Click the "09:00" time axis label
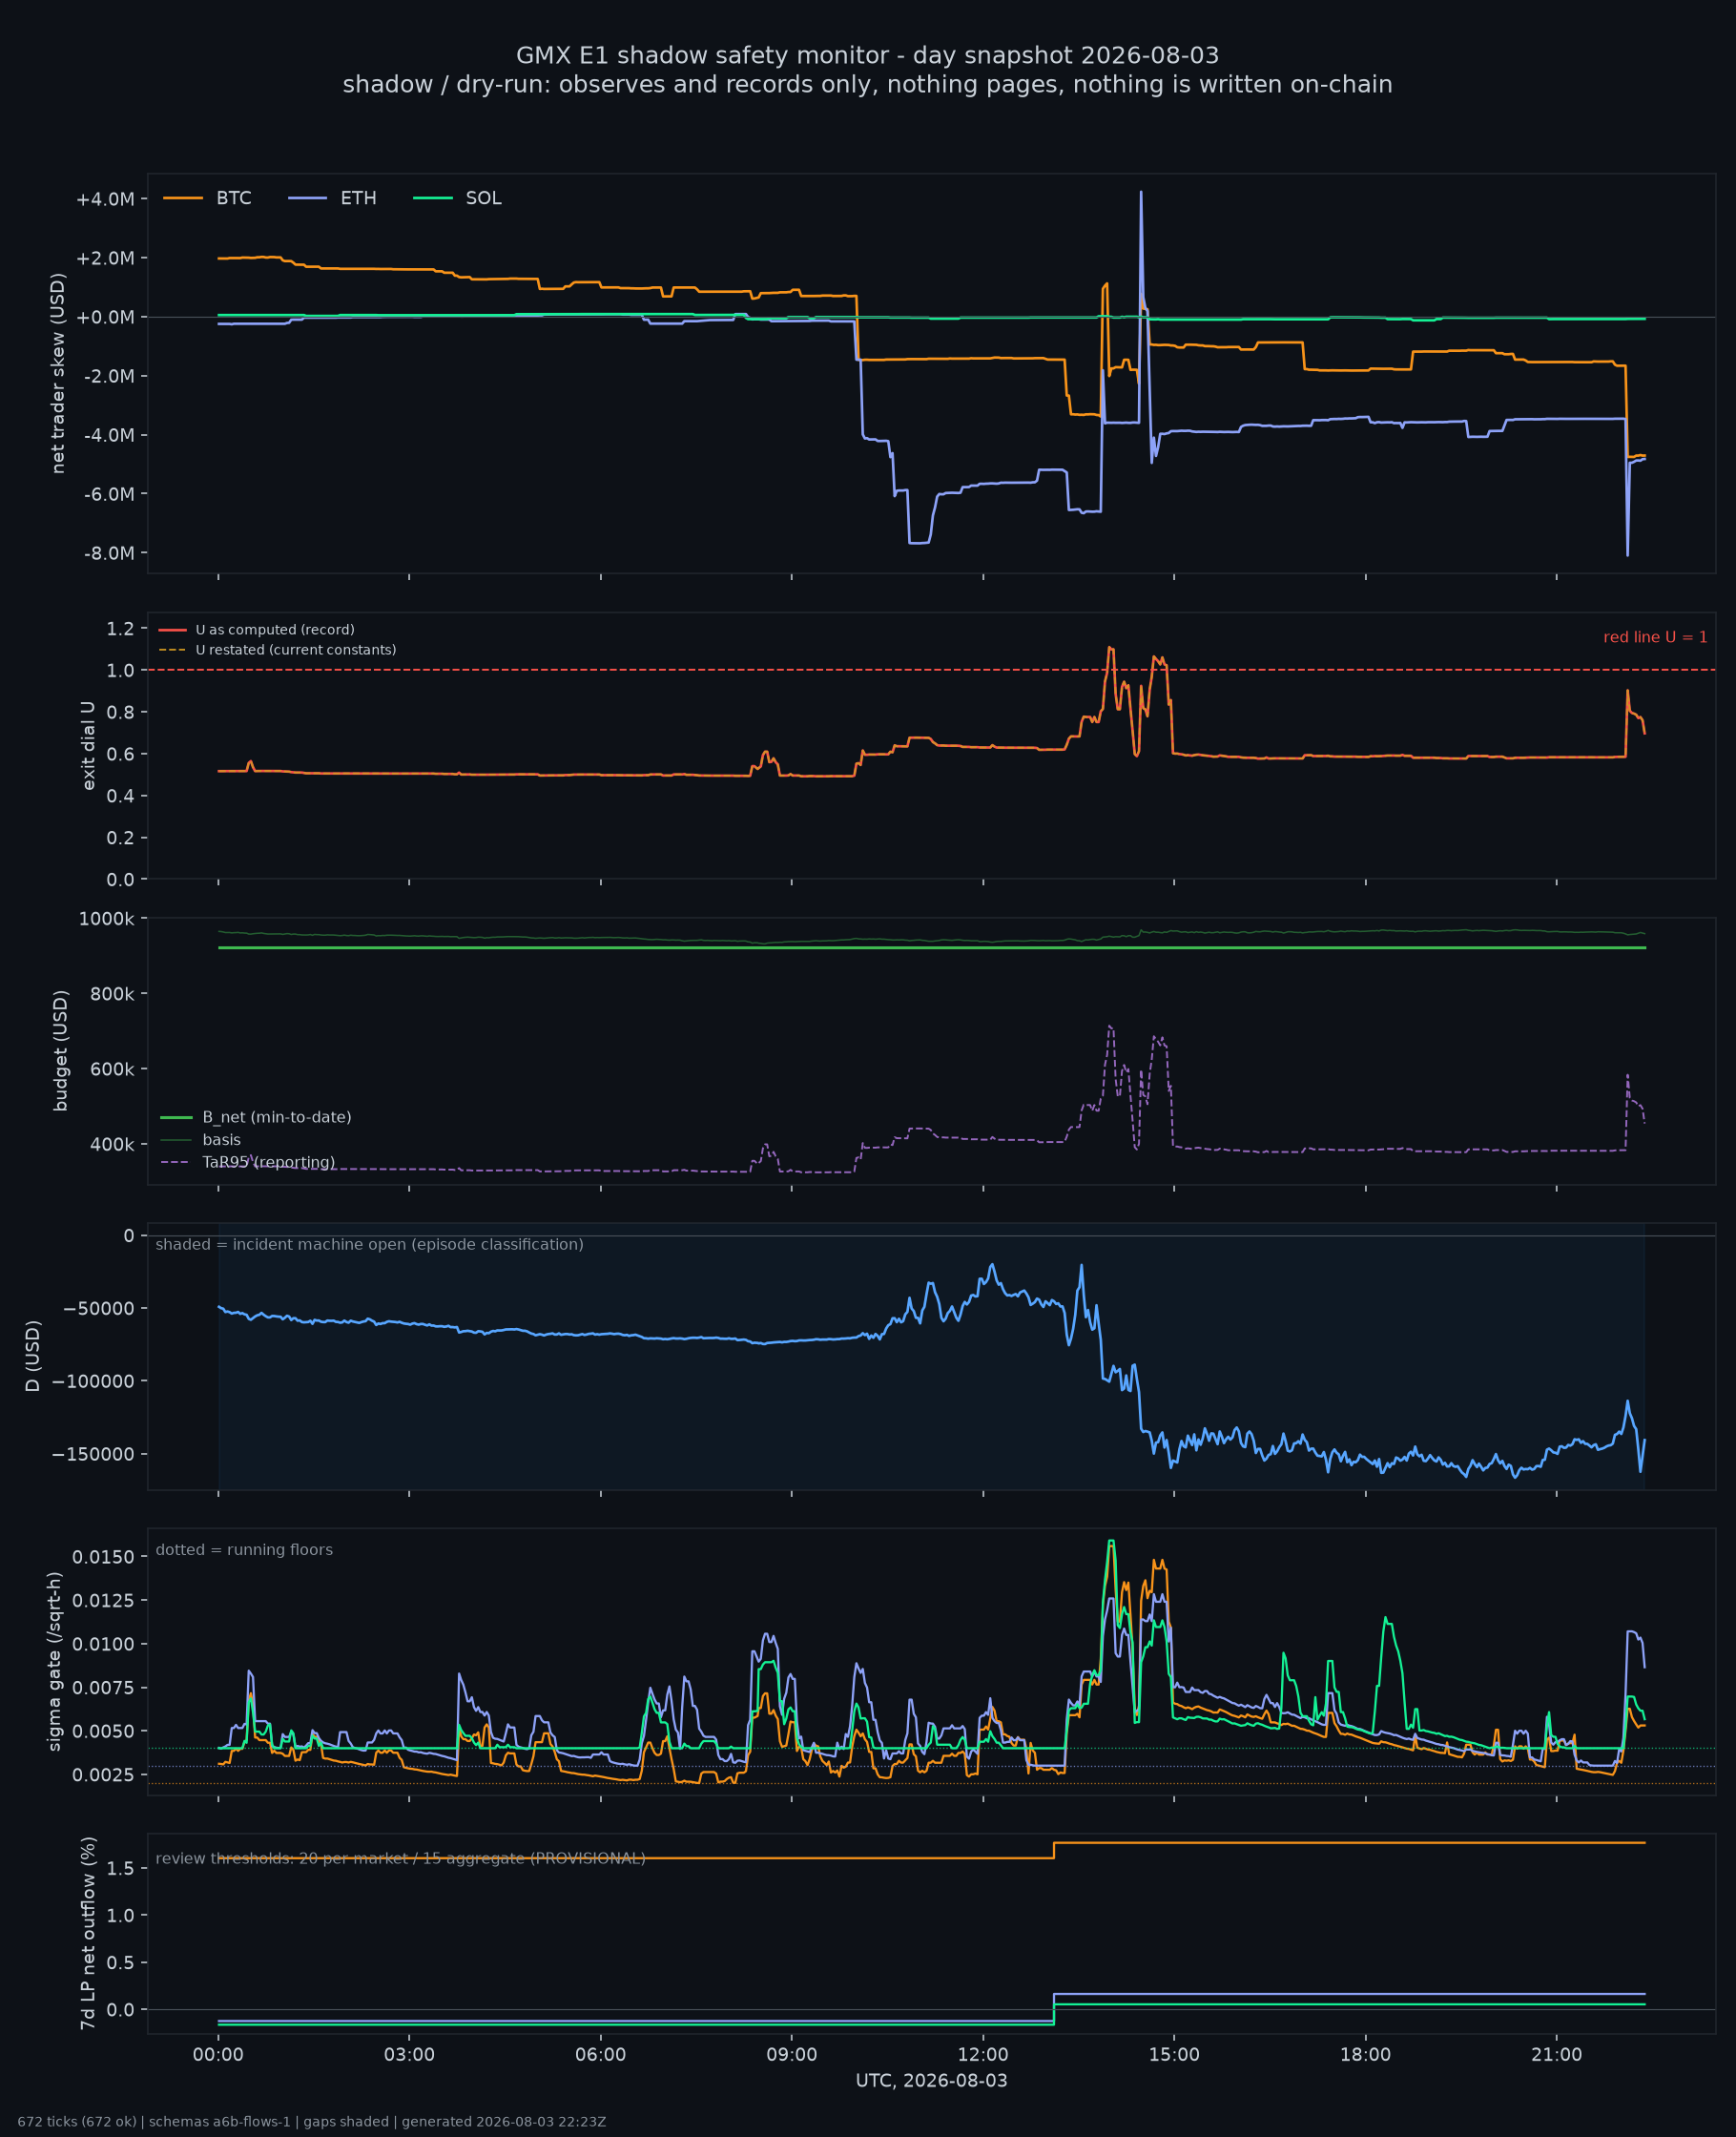Screen dimensions: 1736x2137 tap(791, 2055)
